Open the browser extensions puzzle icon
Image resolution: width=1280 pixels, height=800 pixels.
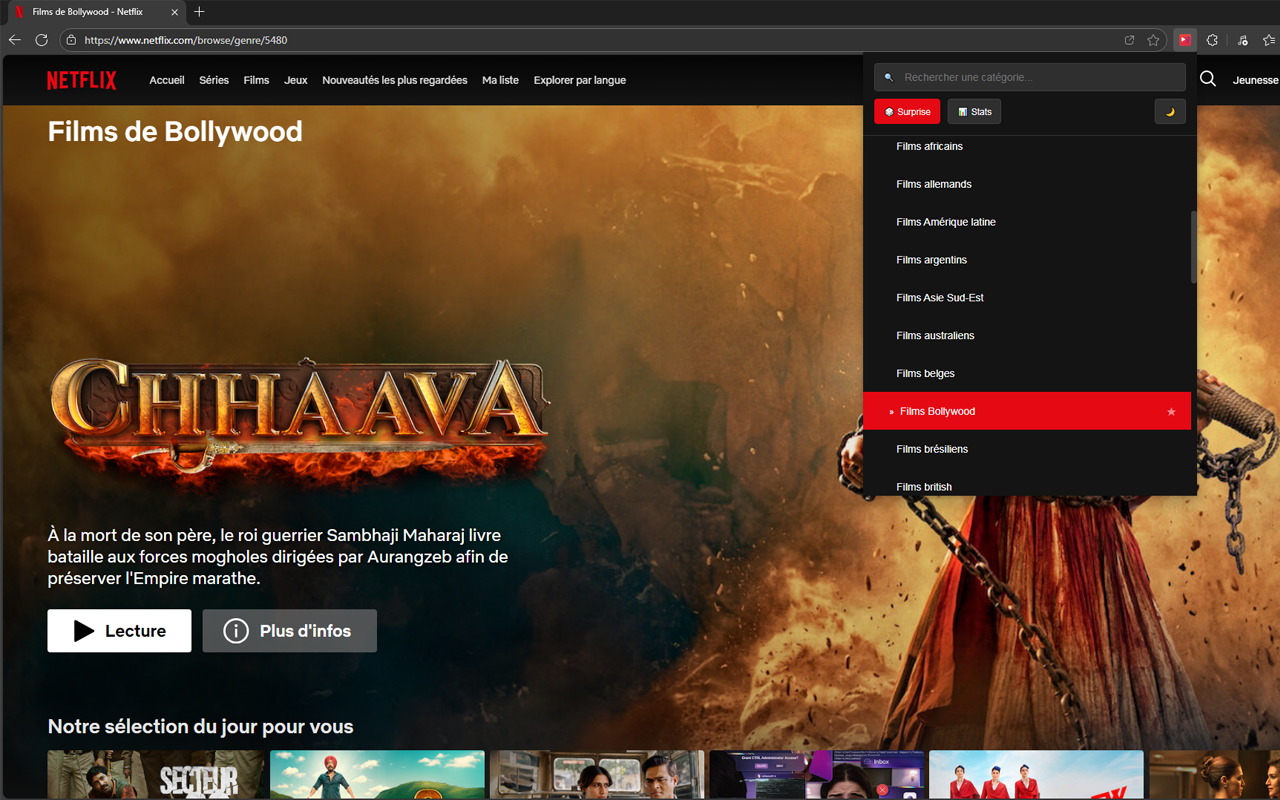click(1212, 40)
